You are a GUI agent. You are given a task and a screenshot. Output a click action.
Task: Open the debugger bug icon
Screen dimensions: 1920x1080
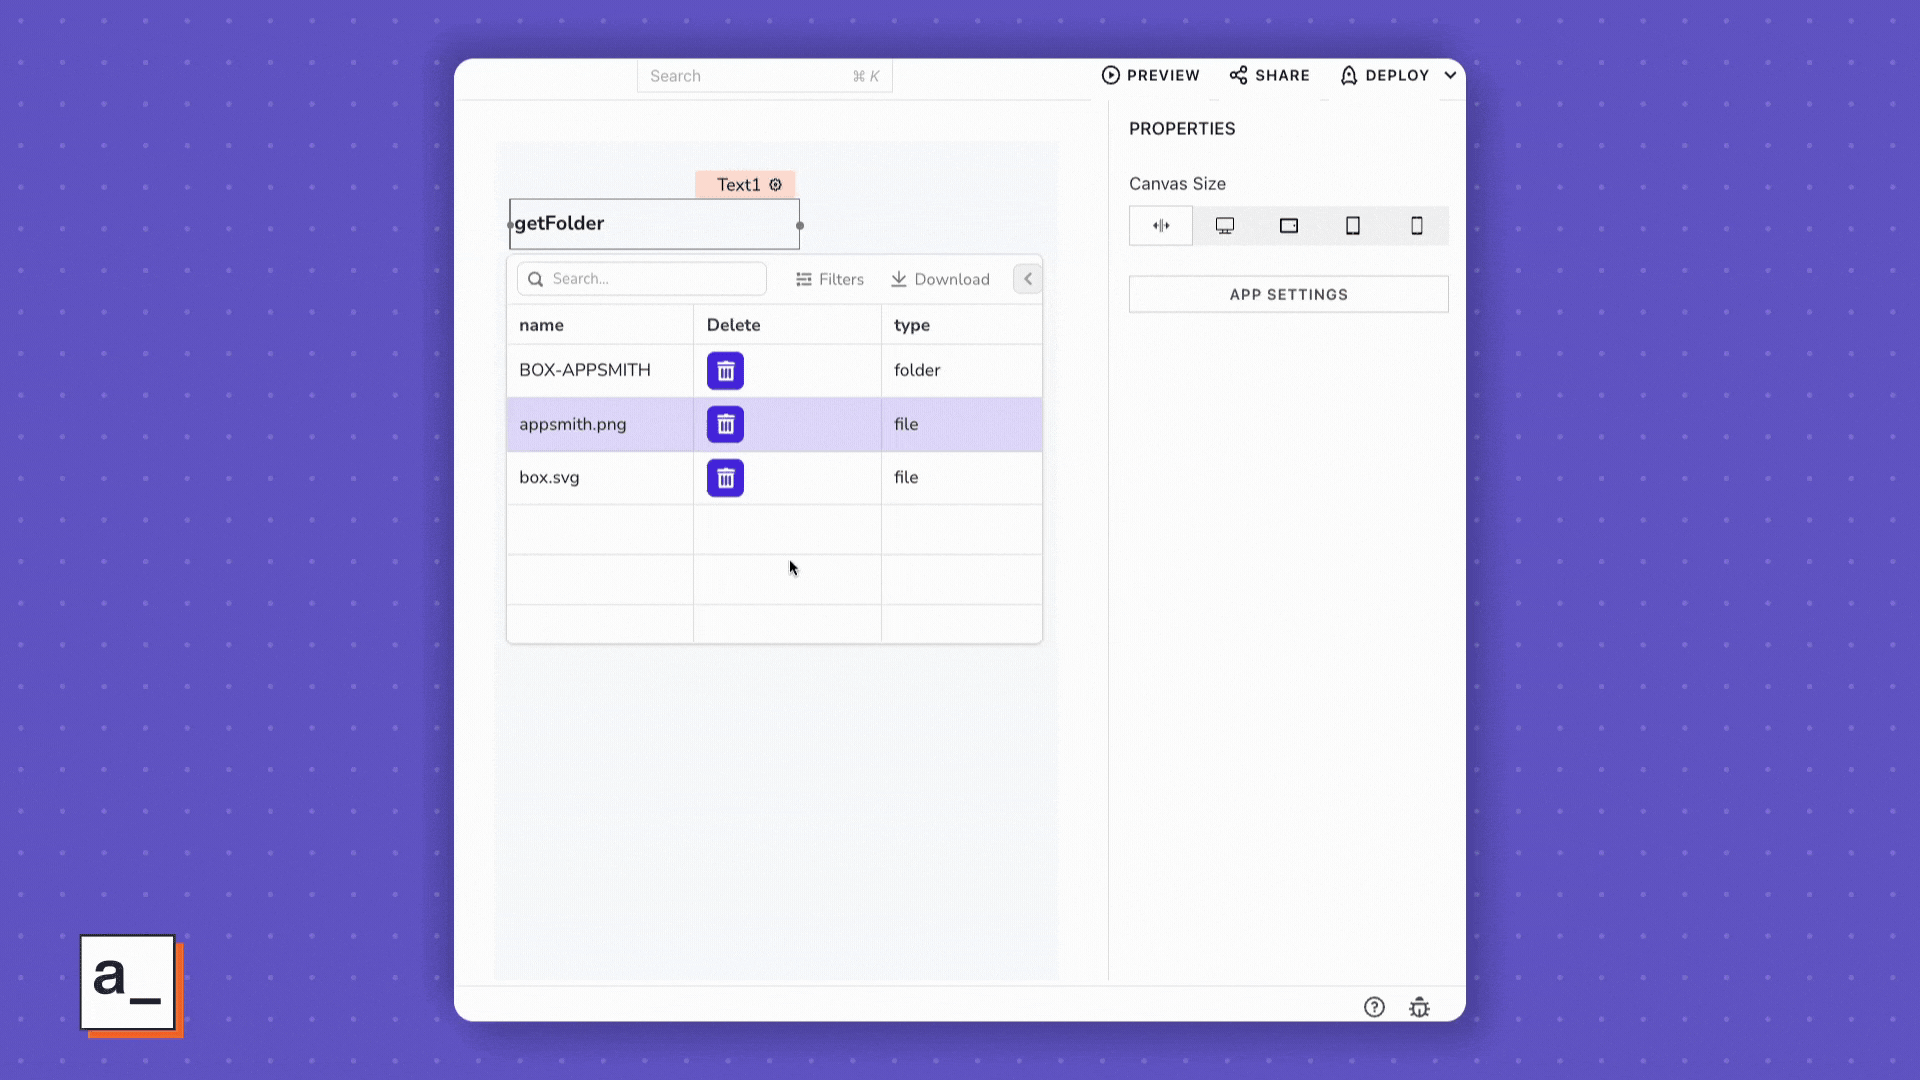click(1419, 1007)
